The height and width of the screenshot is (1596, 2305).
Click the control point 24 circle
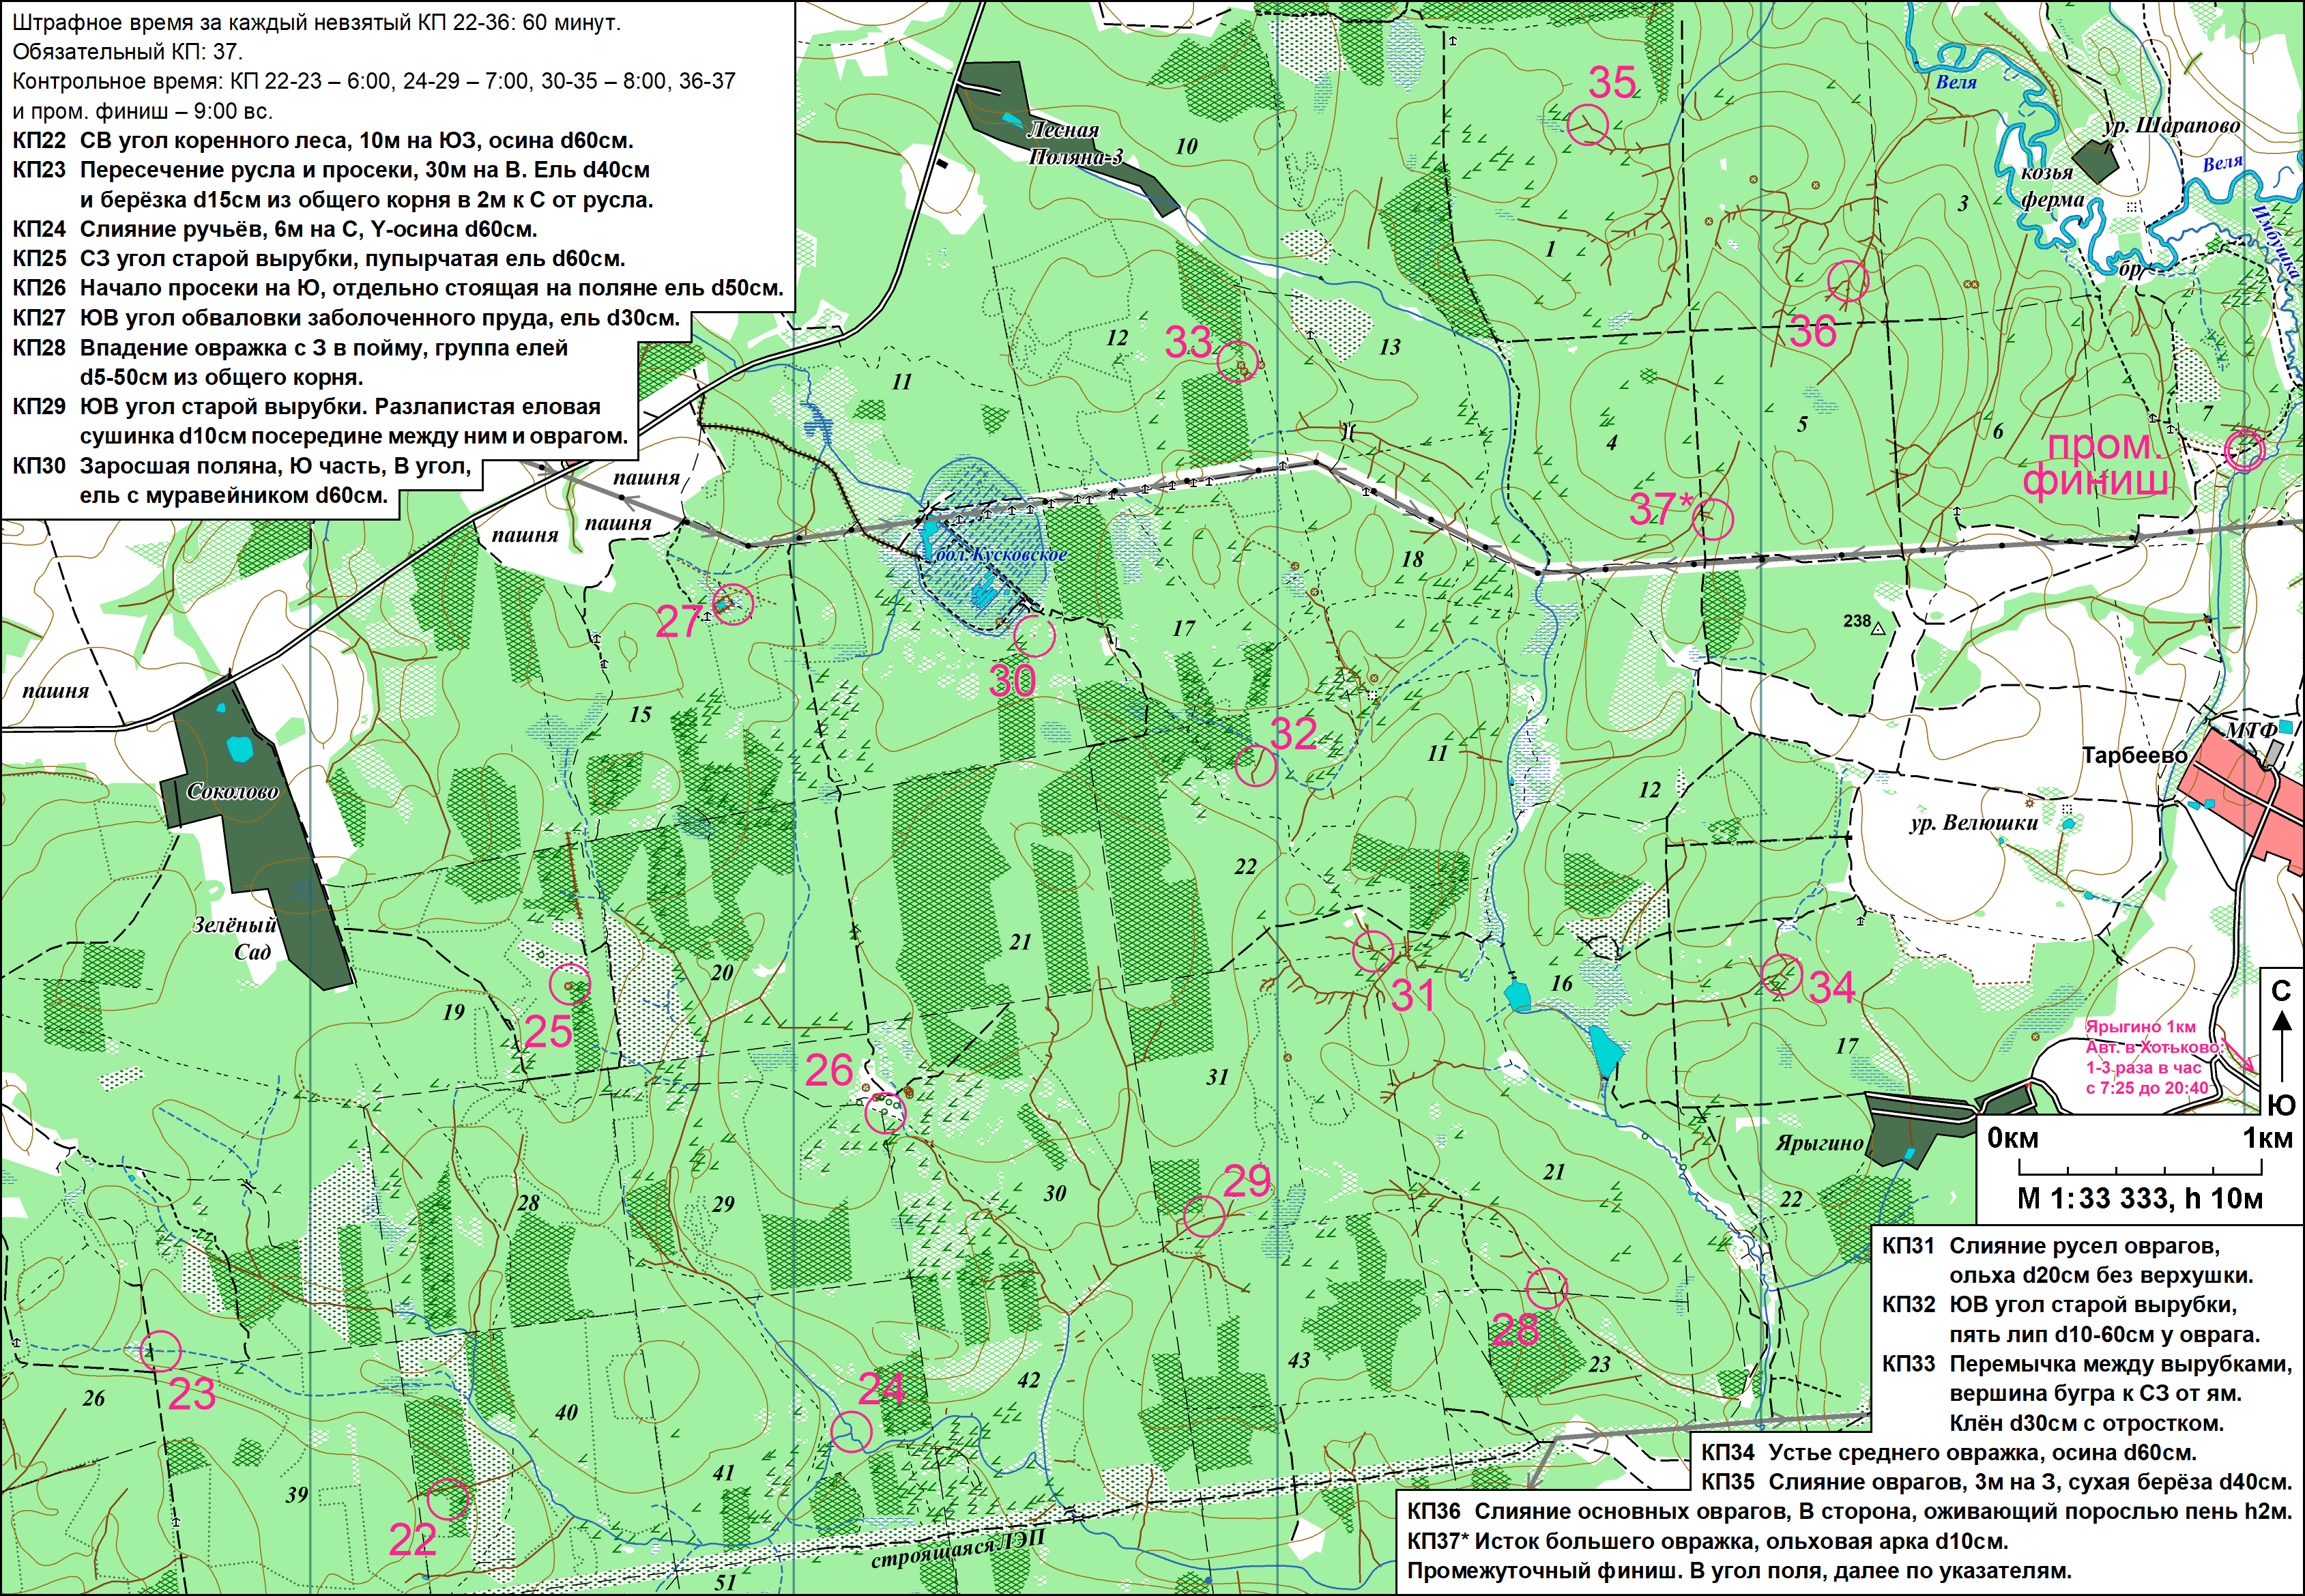tap(851, 1431)
